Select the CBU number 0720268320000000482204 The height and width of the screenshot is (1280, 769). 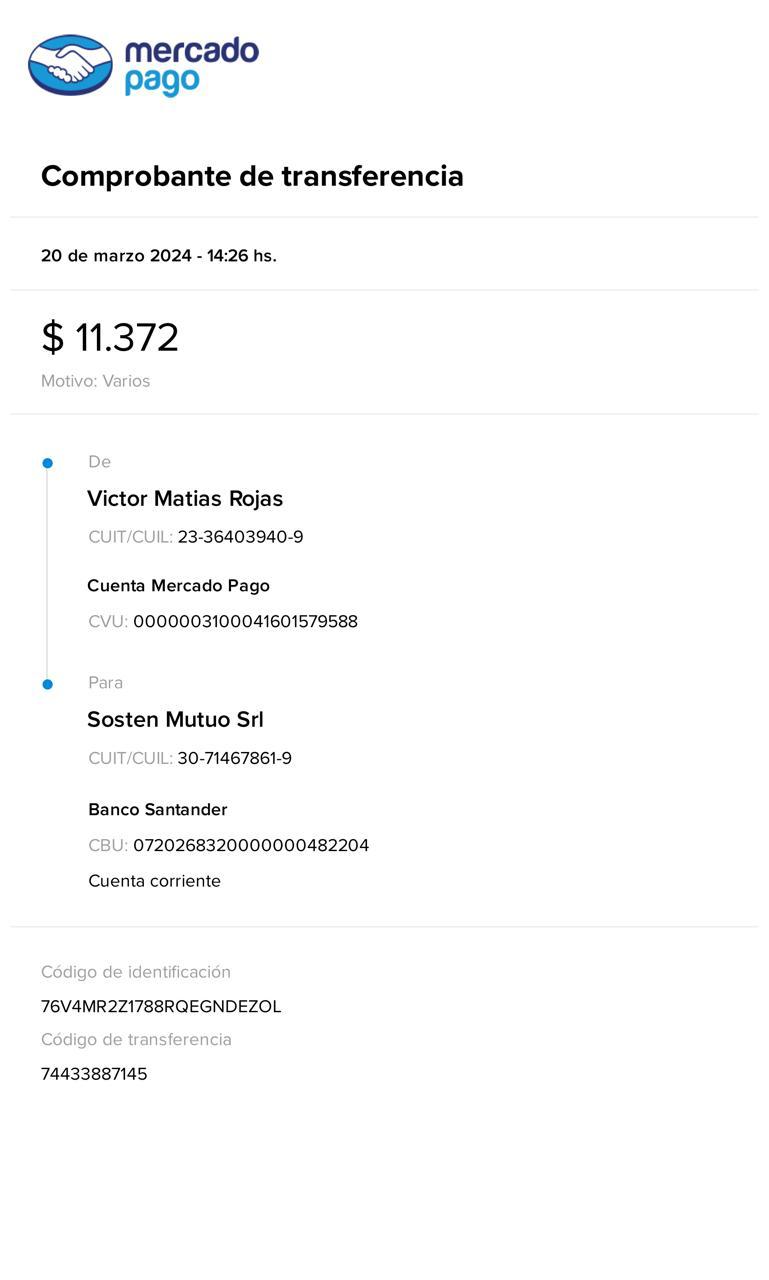(251, 845)
